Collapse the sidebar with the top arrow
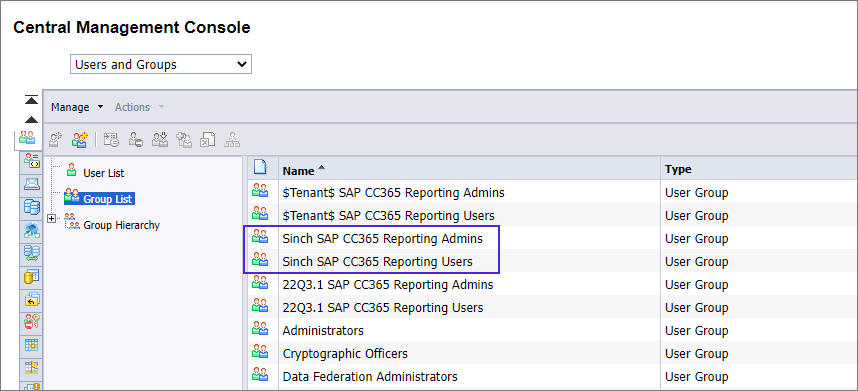Image resolution: width=858 pixels, height=391 pixels. (x=31, y=100)
